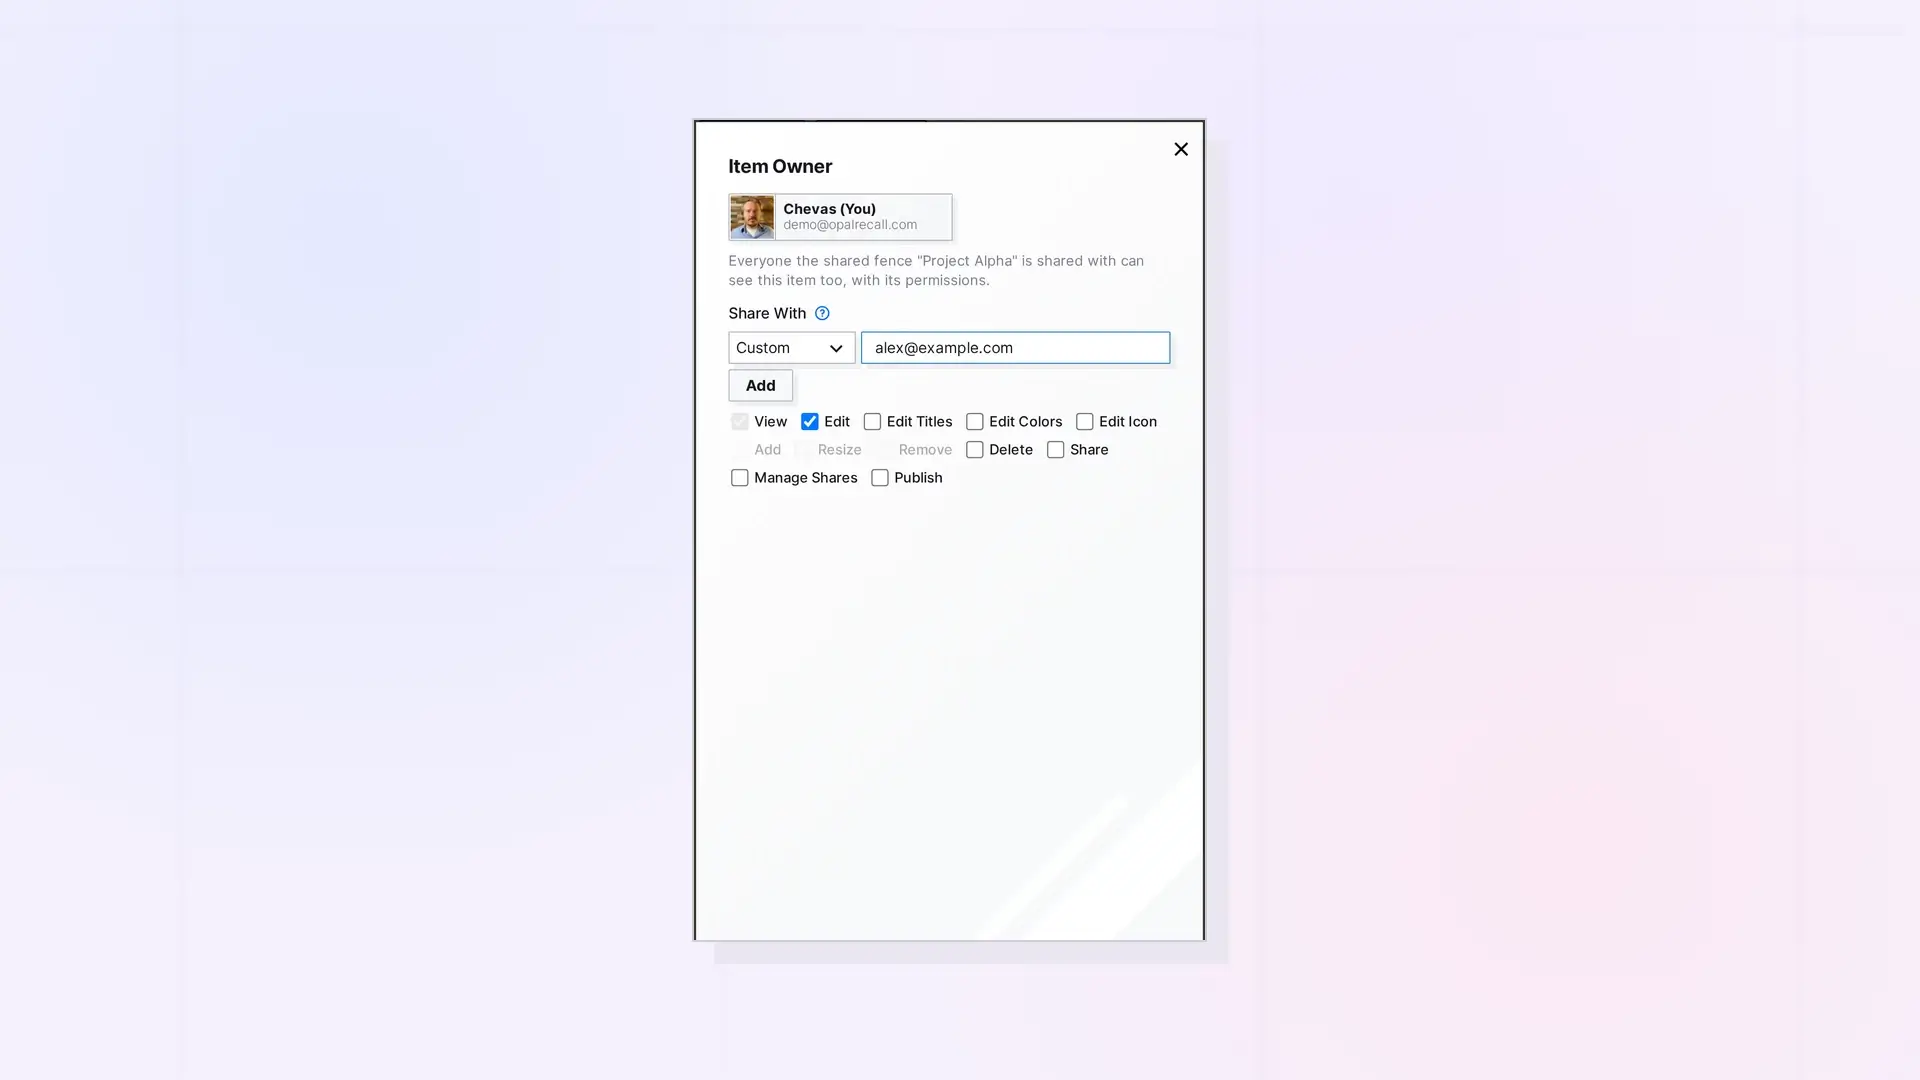The height and width of the screenshot is (1080, 1920).
Task: Enable the Edit Icon checkbox
Action: pyautogui.click(x=1085, y=422)
